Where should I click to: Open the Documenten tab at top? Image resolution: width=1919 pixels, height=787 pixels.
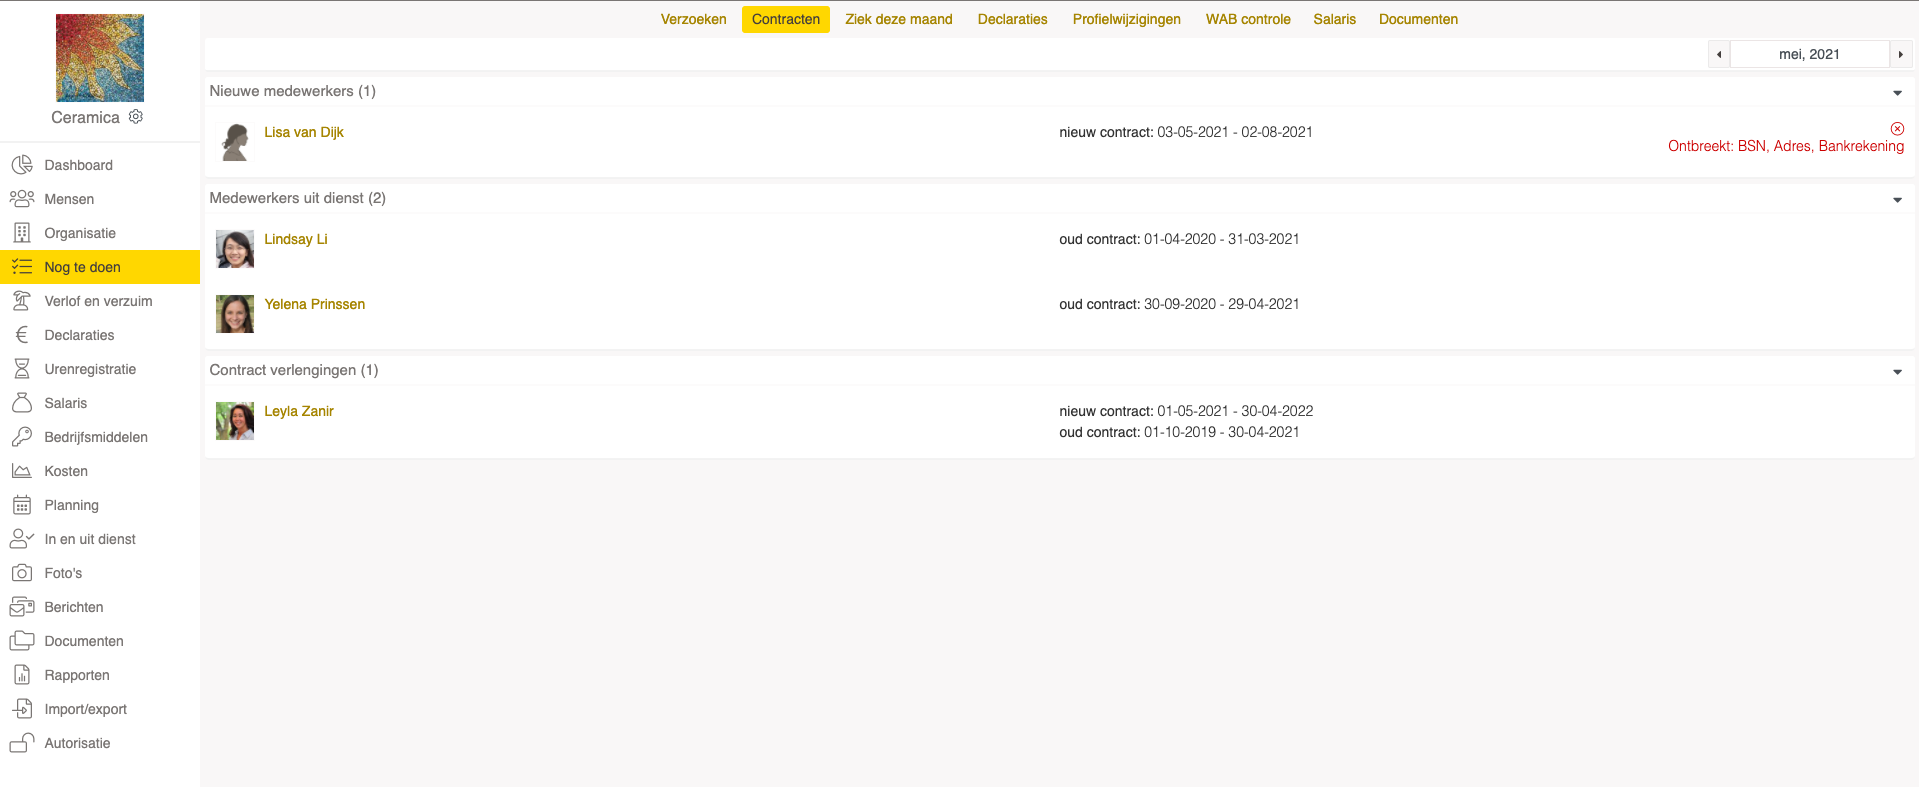1418,19
